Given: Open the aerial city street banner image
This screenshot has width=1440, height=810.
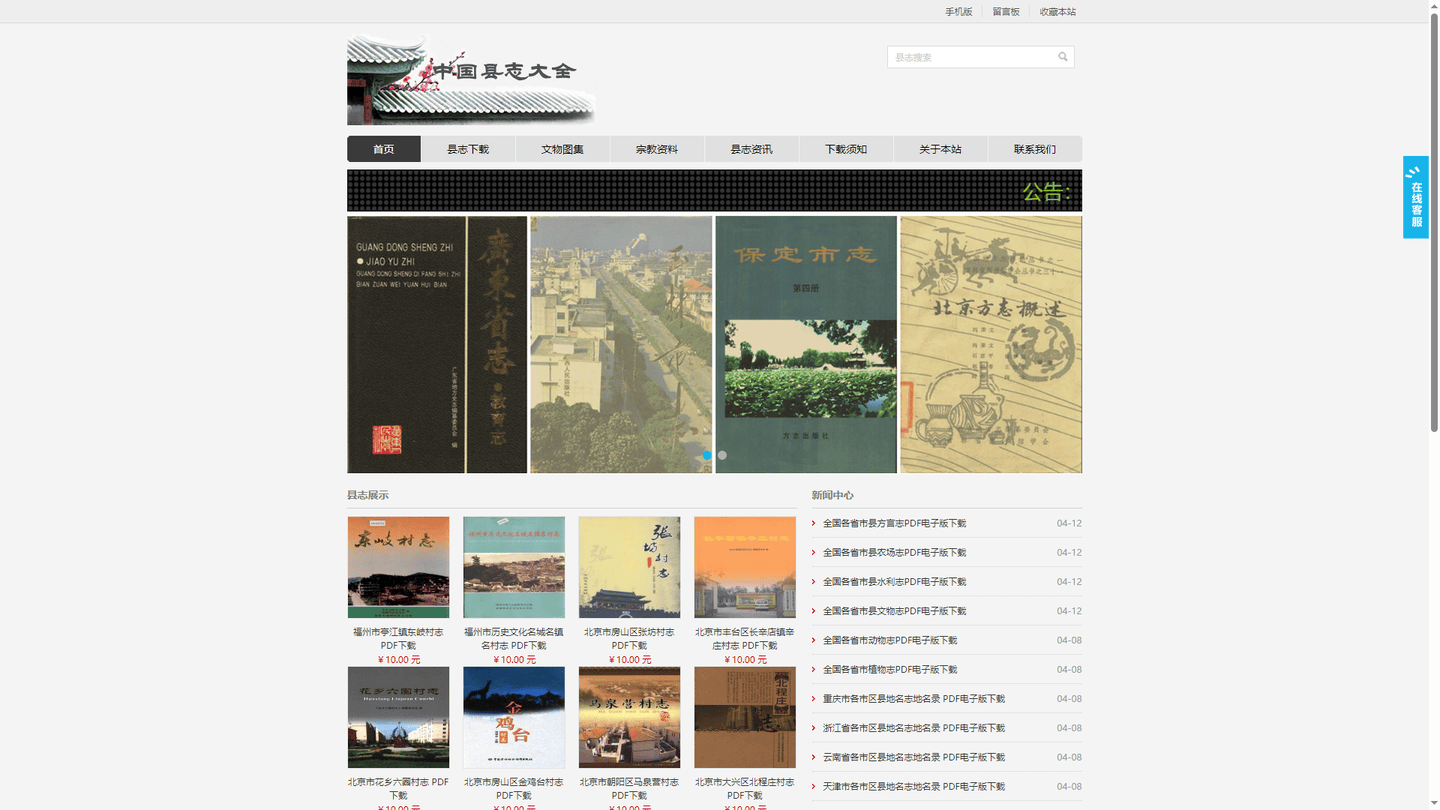Looking at the screenshot, I should (621, 344).
